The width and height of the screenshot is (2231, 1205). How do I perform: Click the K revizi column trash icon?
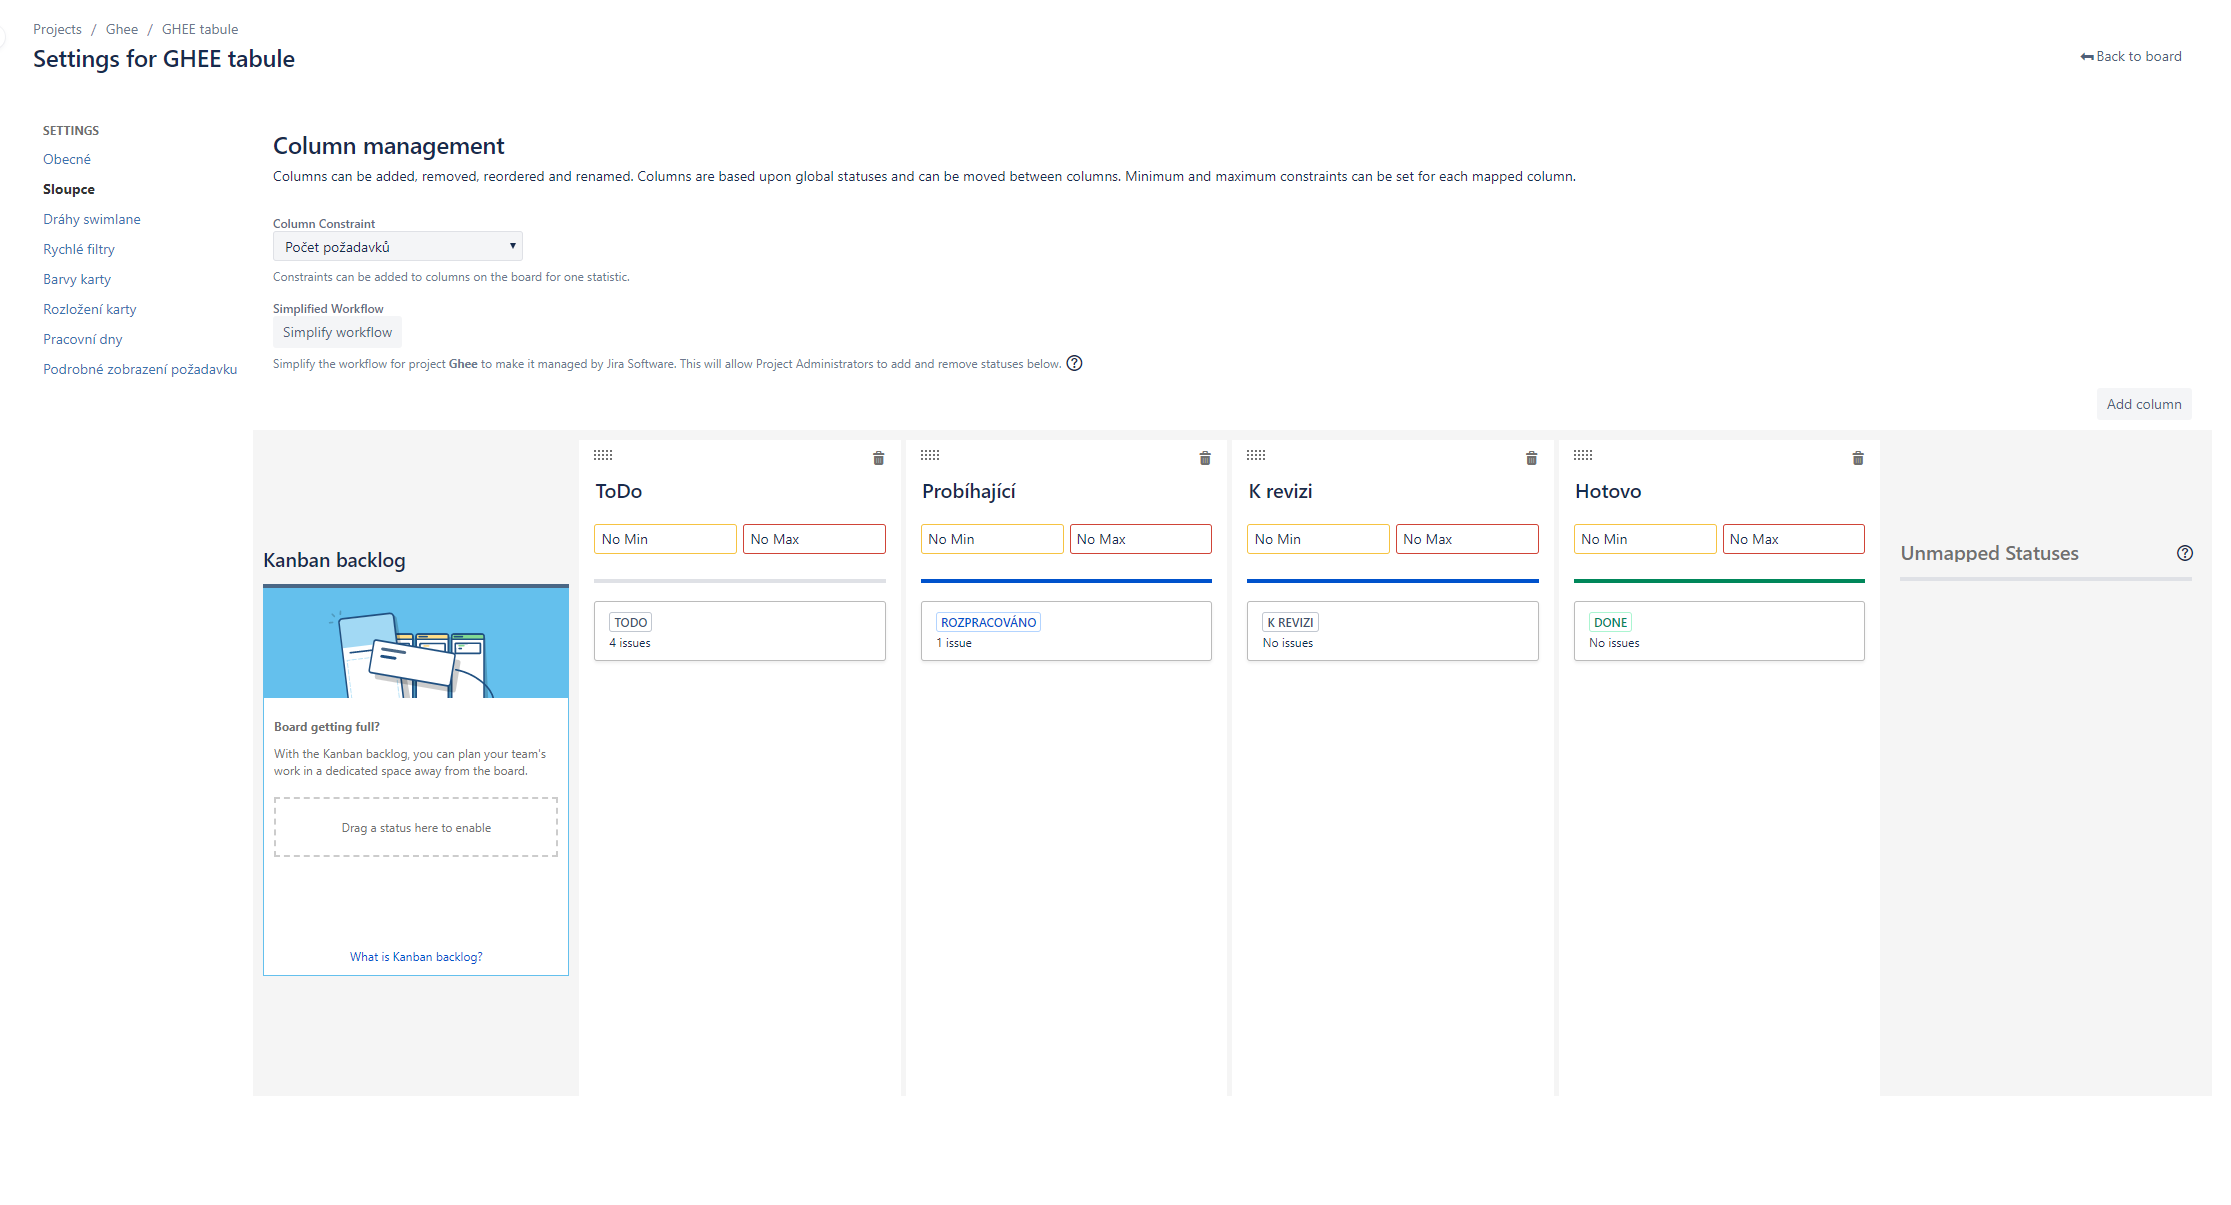1531,458
